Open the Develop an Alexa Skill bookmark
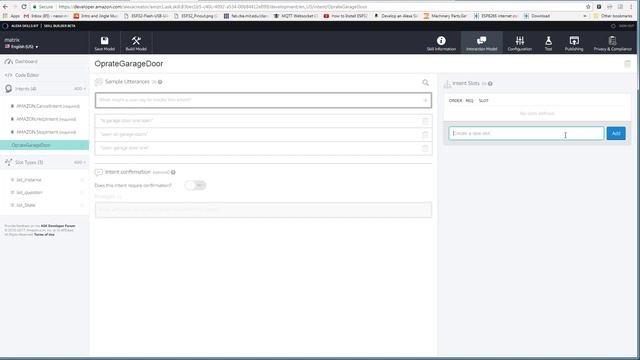The height and width of the screenshot is (360, 640). 396,16
